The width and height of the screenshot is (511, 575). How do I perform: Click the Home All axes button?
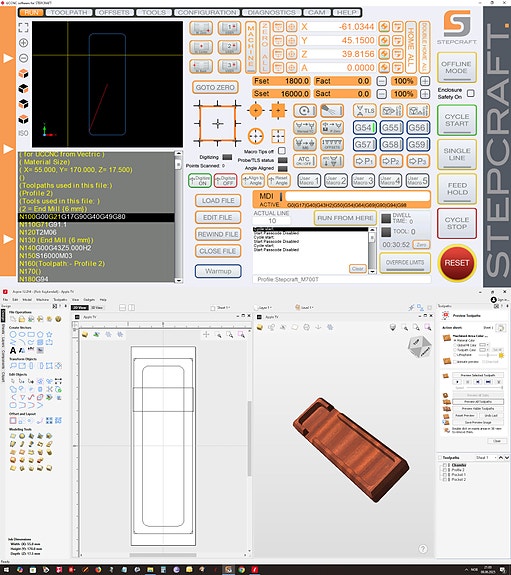(x=410, y=47)
